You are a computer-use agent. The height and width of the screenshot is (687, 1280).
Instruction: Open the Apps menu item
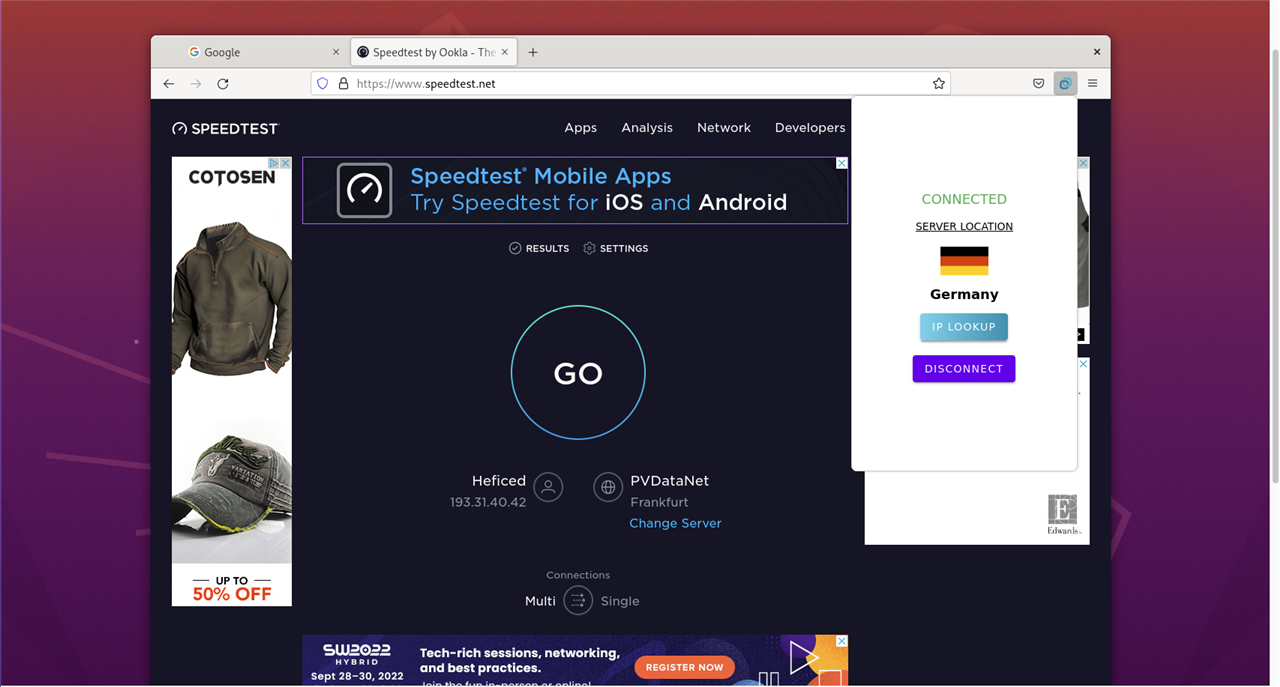pos(580,128)
